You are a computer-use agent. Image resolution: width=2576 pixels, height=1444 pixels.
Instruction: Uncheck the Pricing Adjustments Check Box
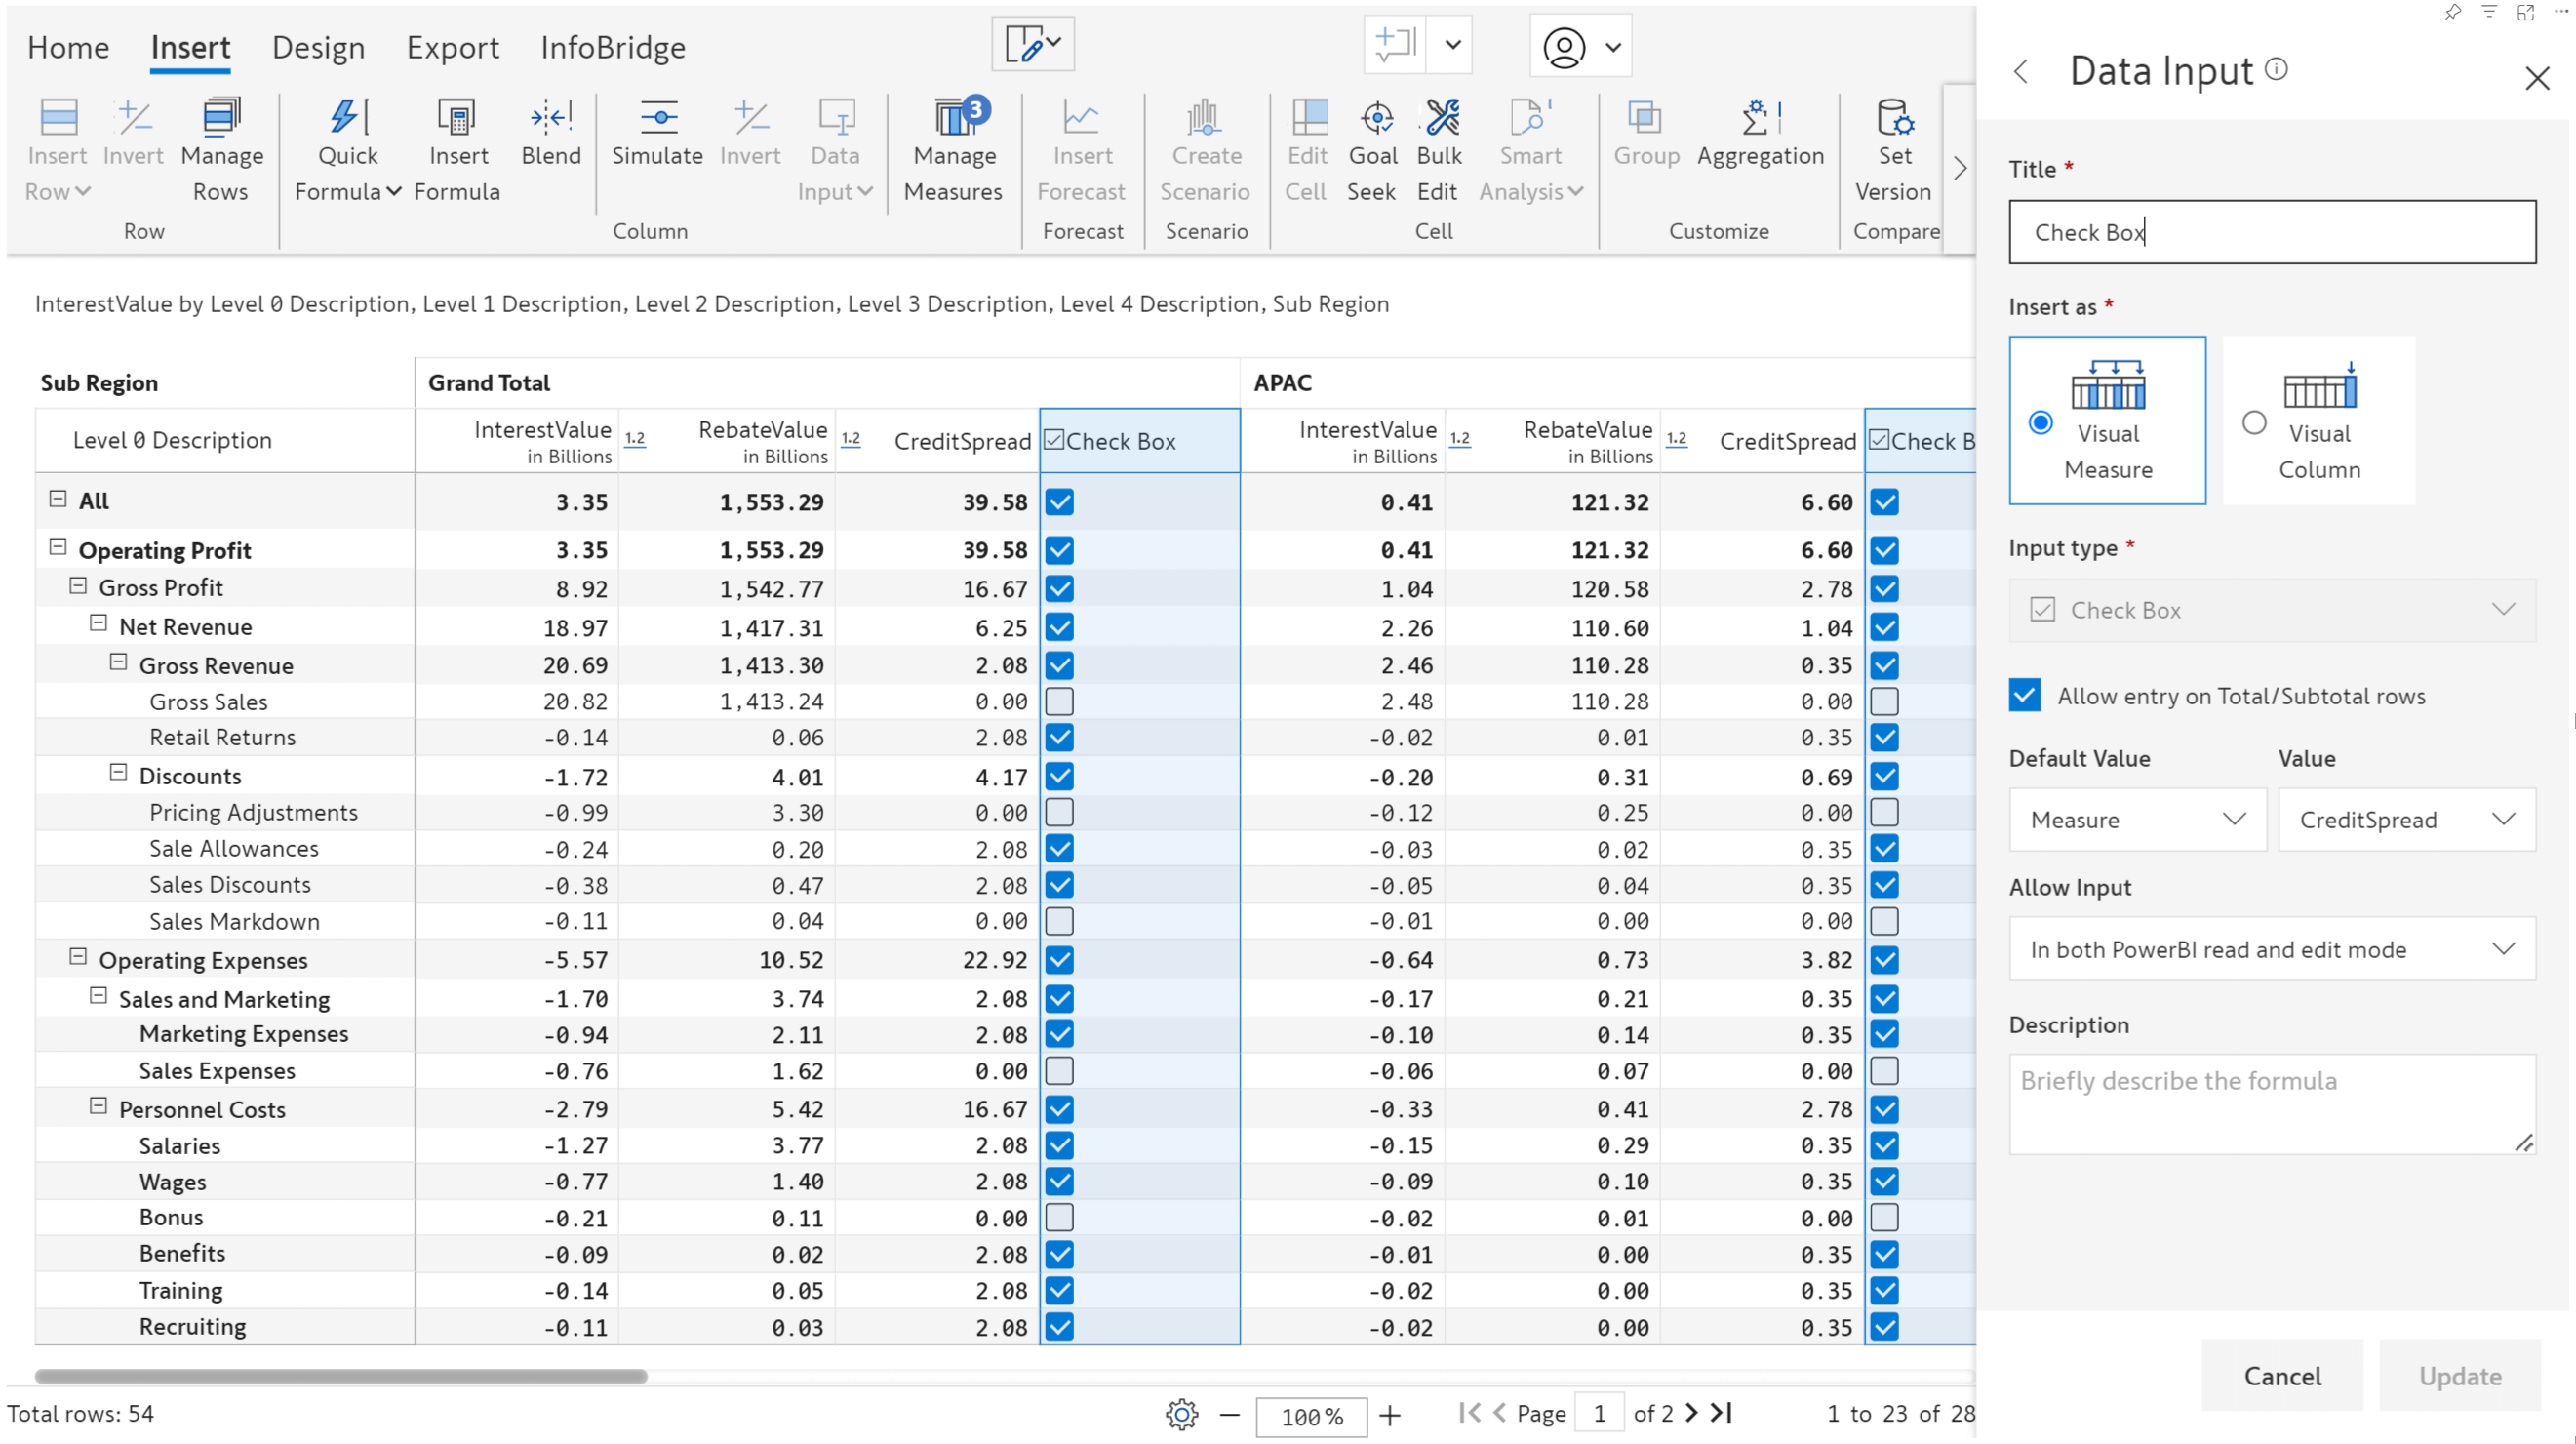[1058, 811]
